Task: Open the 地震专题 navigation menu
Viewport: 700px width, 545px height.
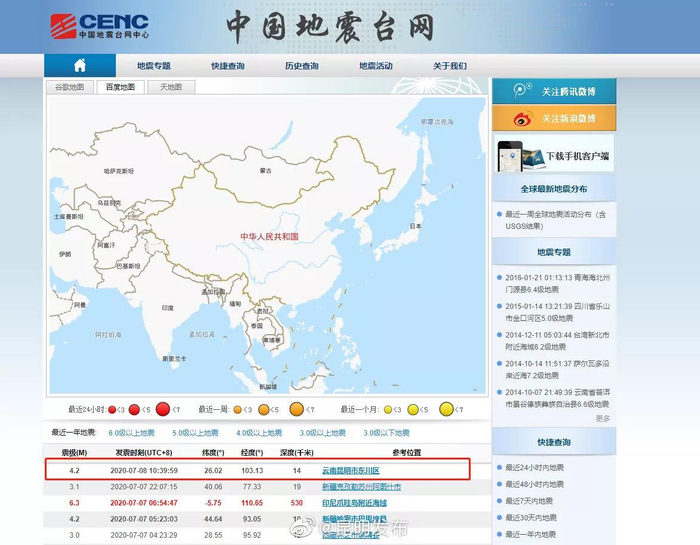Action: 154,66
